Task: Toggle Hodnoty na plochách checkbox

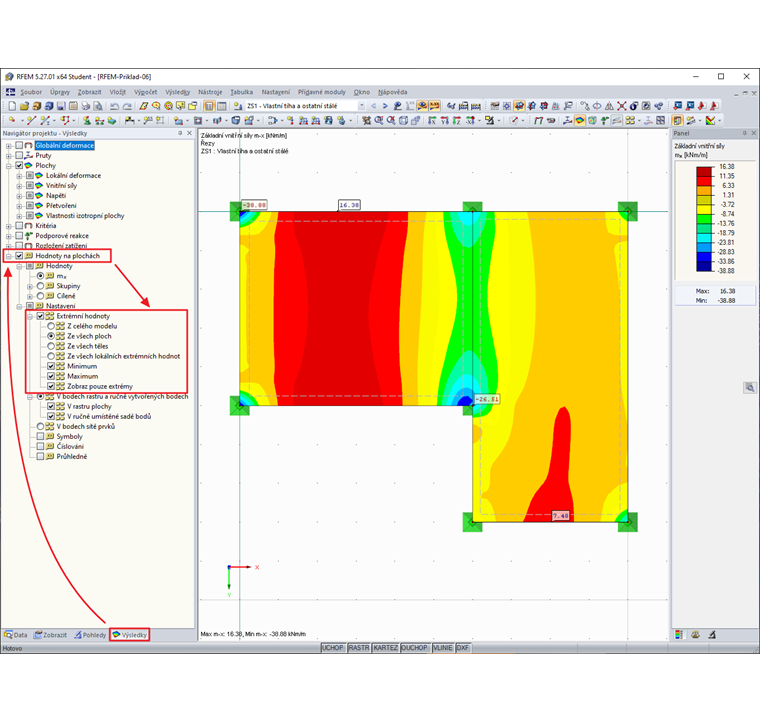Action: click(x=19, y=255)
